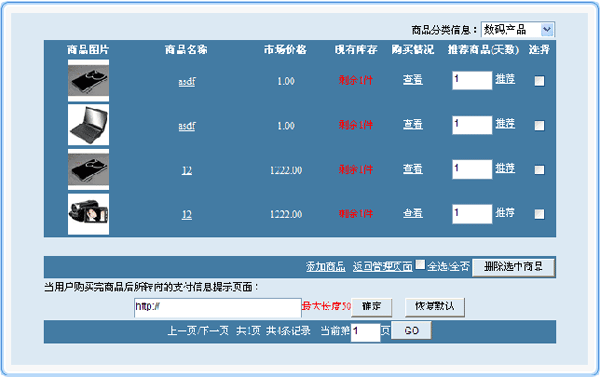Tick the 选择 checkbox in the first asdf row
Image resolution: width=600 pixels, height=377 pixels.
tap(540, 81)
